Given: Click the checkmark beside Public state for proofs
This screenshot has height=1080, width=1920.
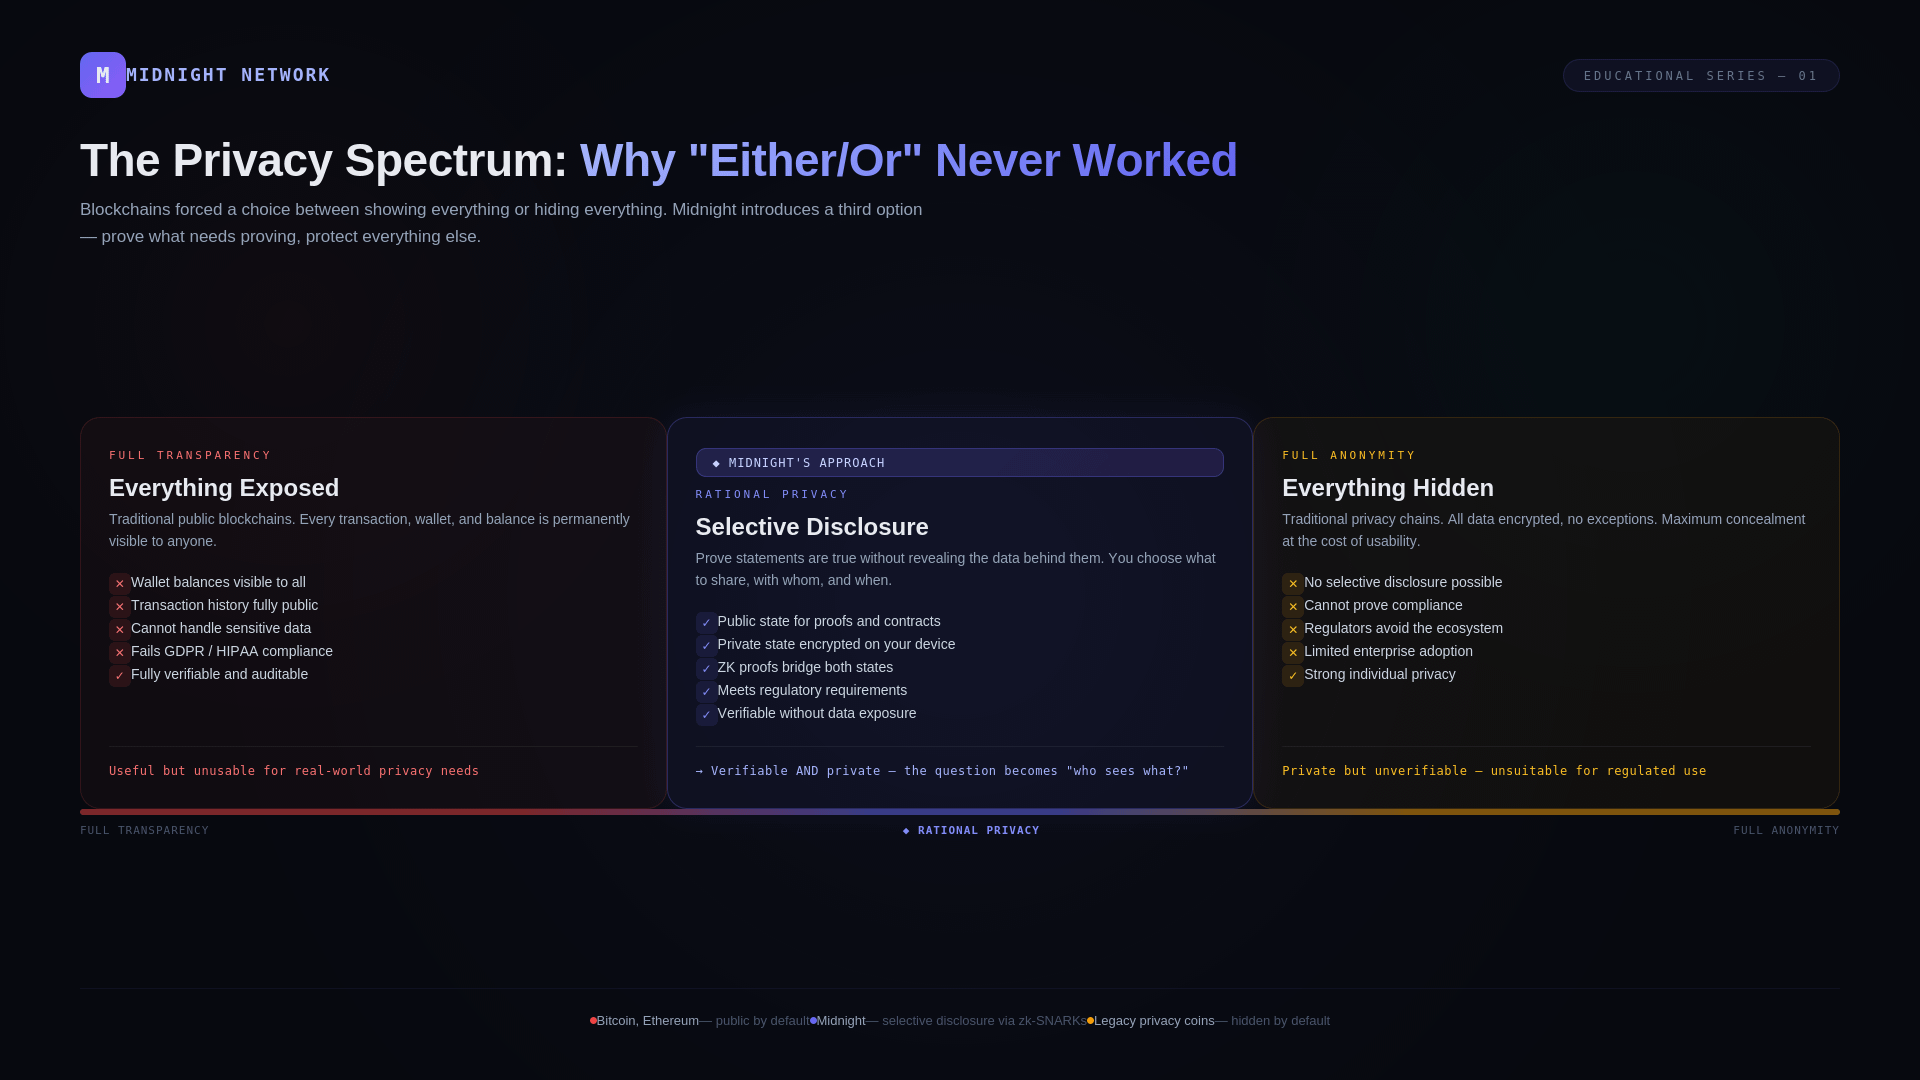Looking at the screenshot, I should [706, 622].
